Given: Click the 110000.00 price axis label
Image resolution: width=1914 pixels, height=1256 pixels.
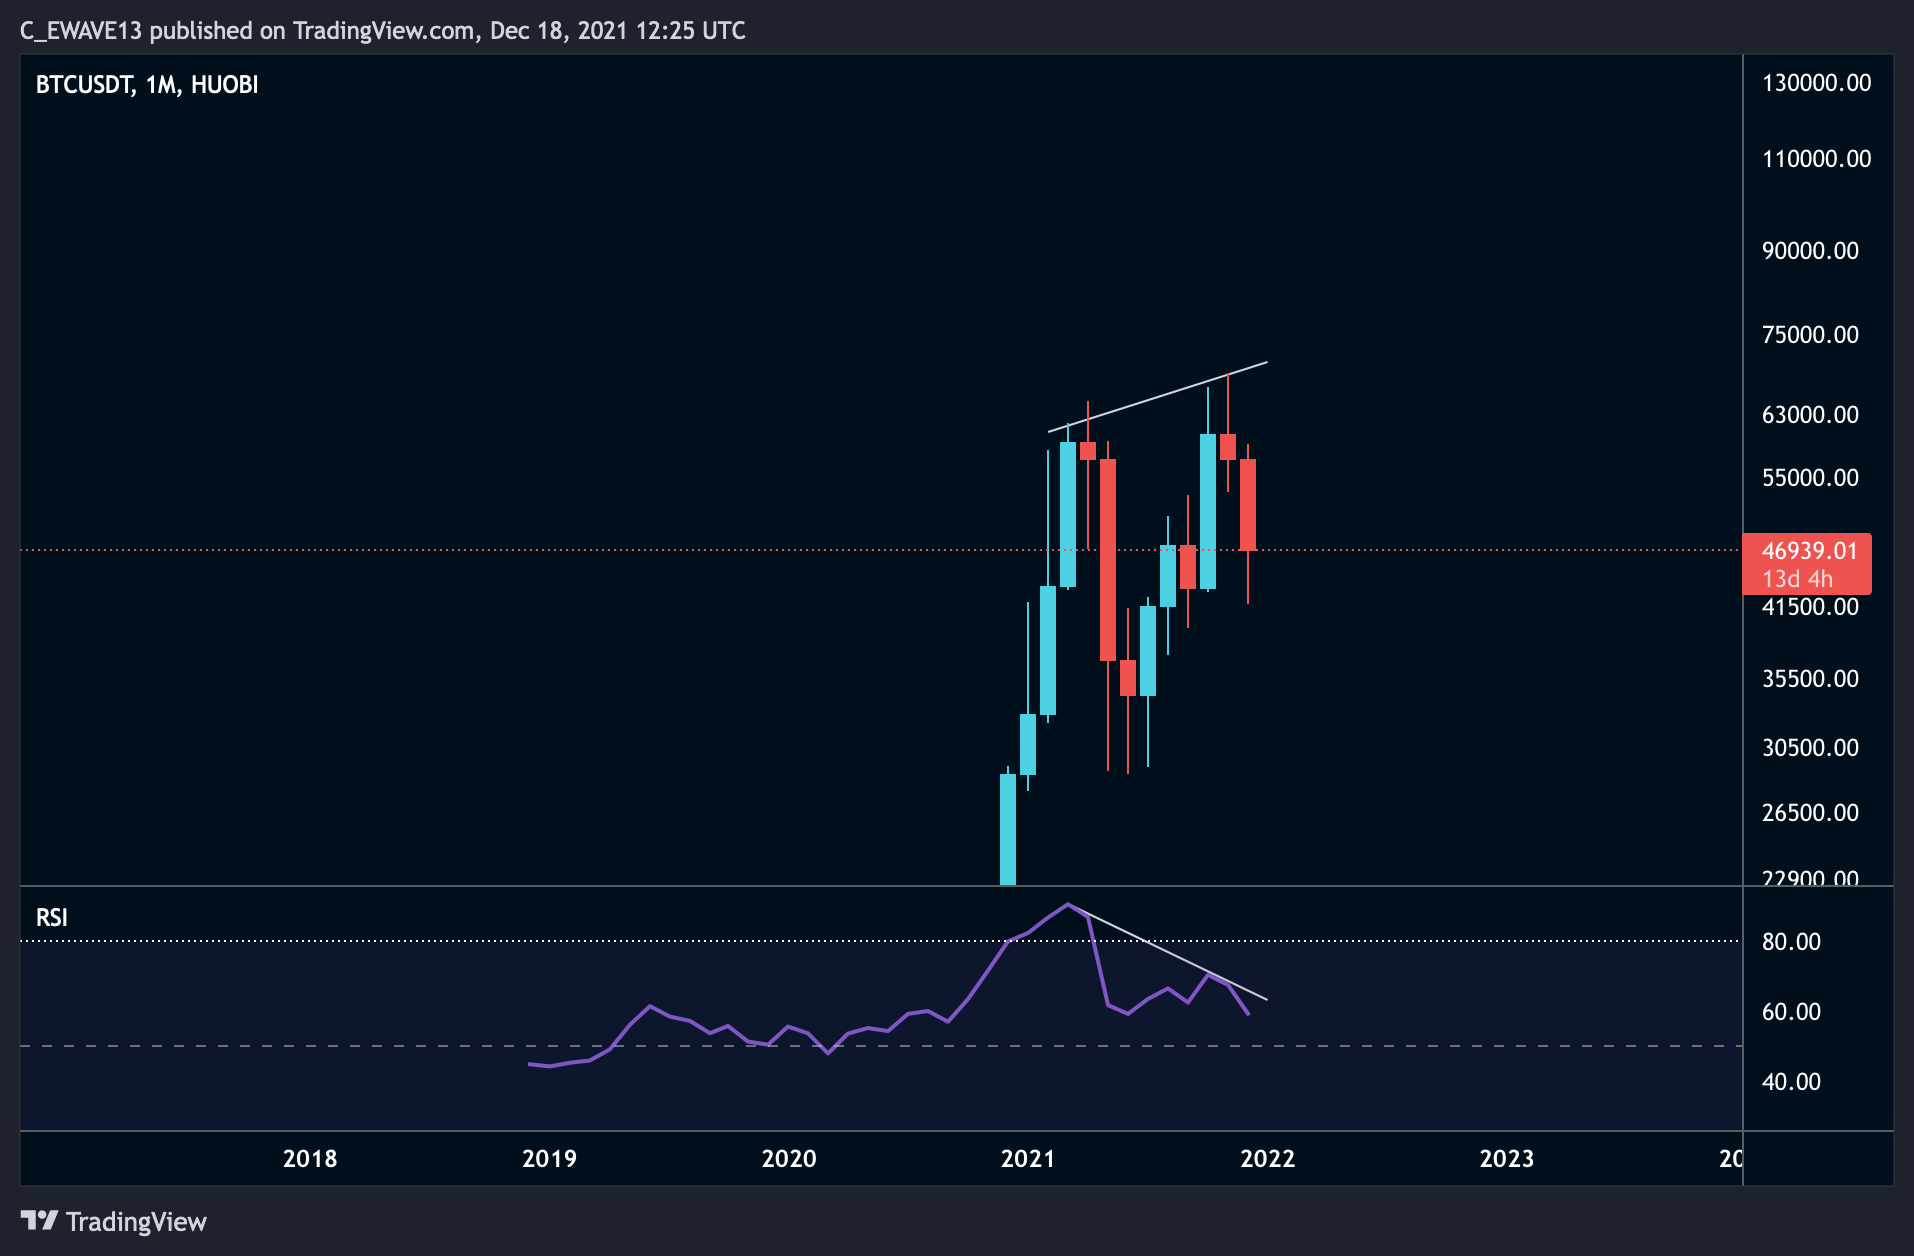Looking at the screenshot, I should click(x=1816, y=159).
